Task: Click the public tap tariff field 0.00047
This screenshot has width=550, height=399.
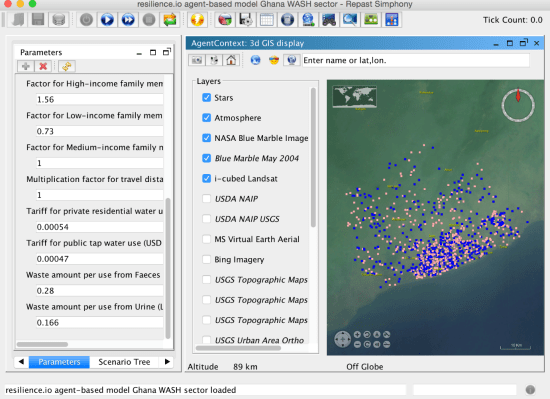Action: (100, 259)
